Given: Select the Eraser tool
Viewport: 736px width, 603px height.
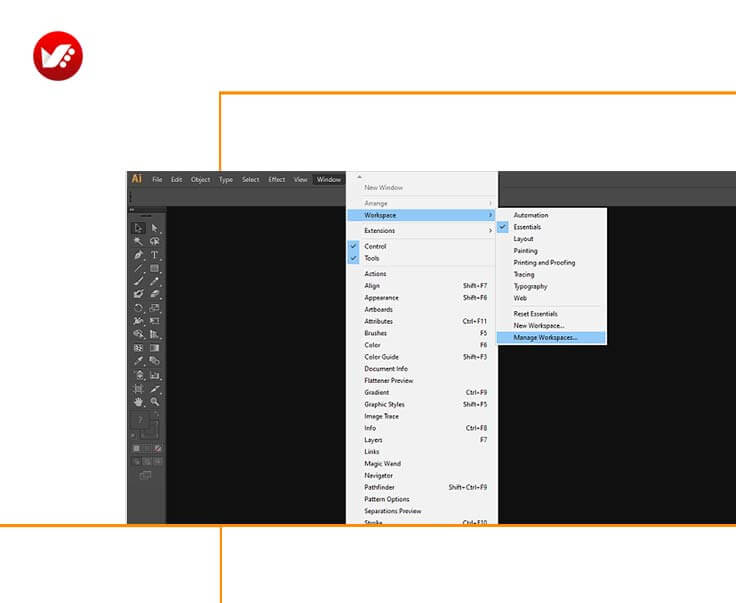Looking at the screenshot, I should (x=154, y=294).
